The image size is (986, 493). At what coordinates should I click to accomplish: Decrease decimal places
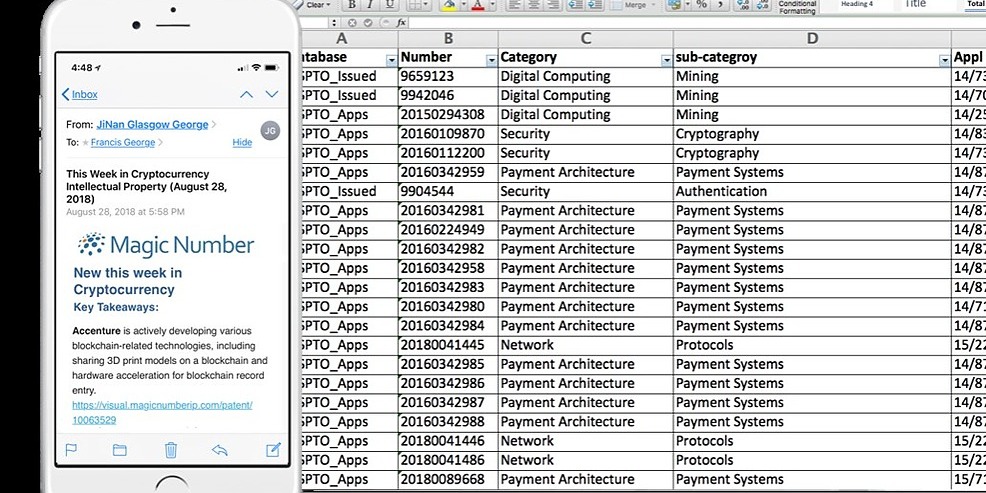(x=763, y=4)
